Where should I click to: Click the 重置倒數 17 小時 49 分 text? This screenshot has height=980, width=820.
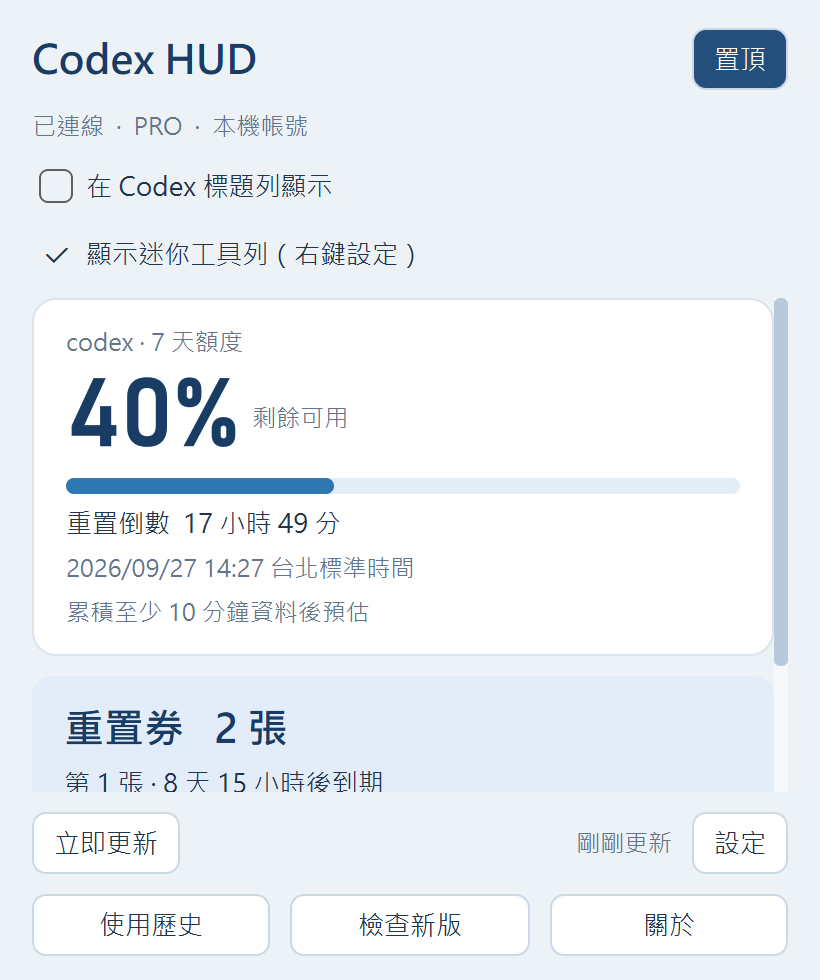click(203, 523)
